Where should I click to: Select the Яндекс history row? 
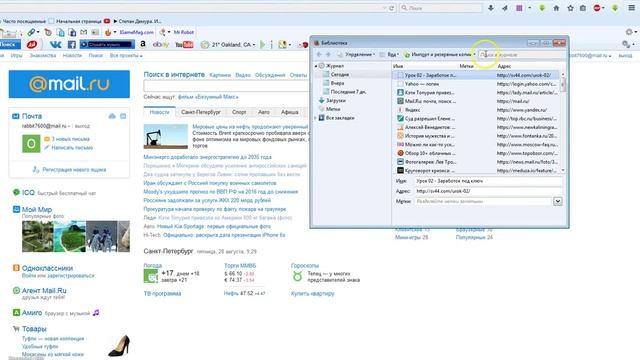(476, 110)
